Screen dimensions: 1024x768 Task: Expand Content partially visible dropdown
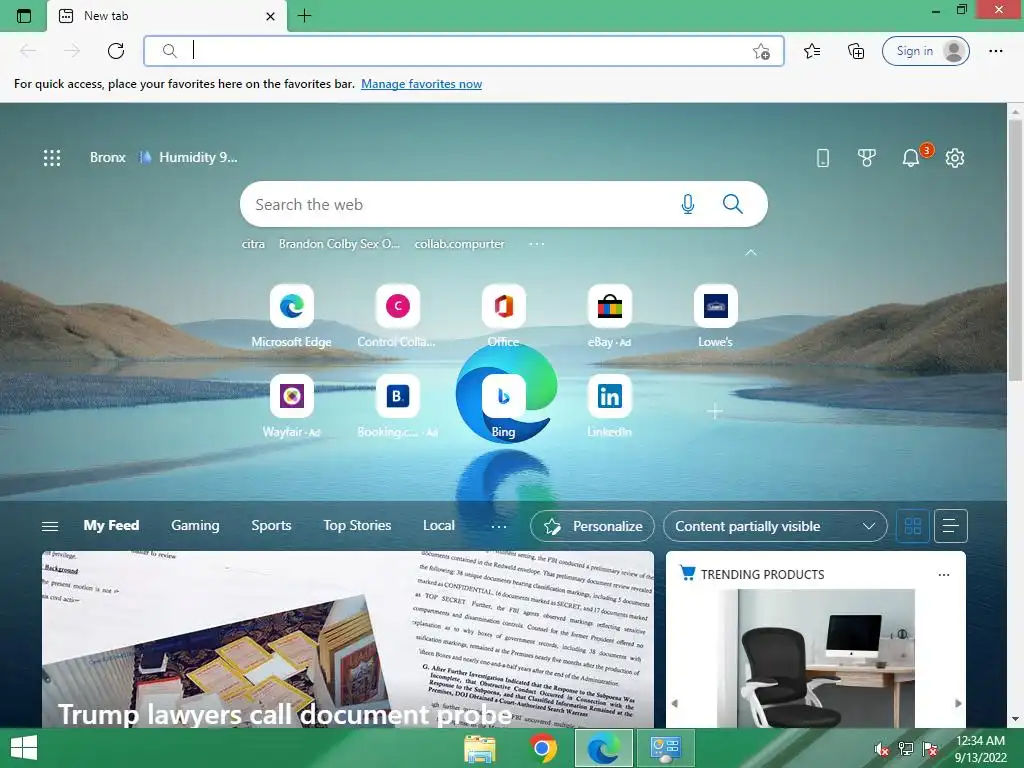click(x=775, y=526)
